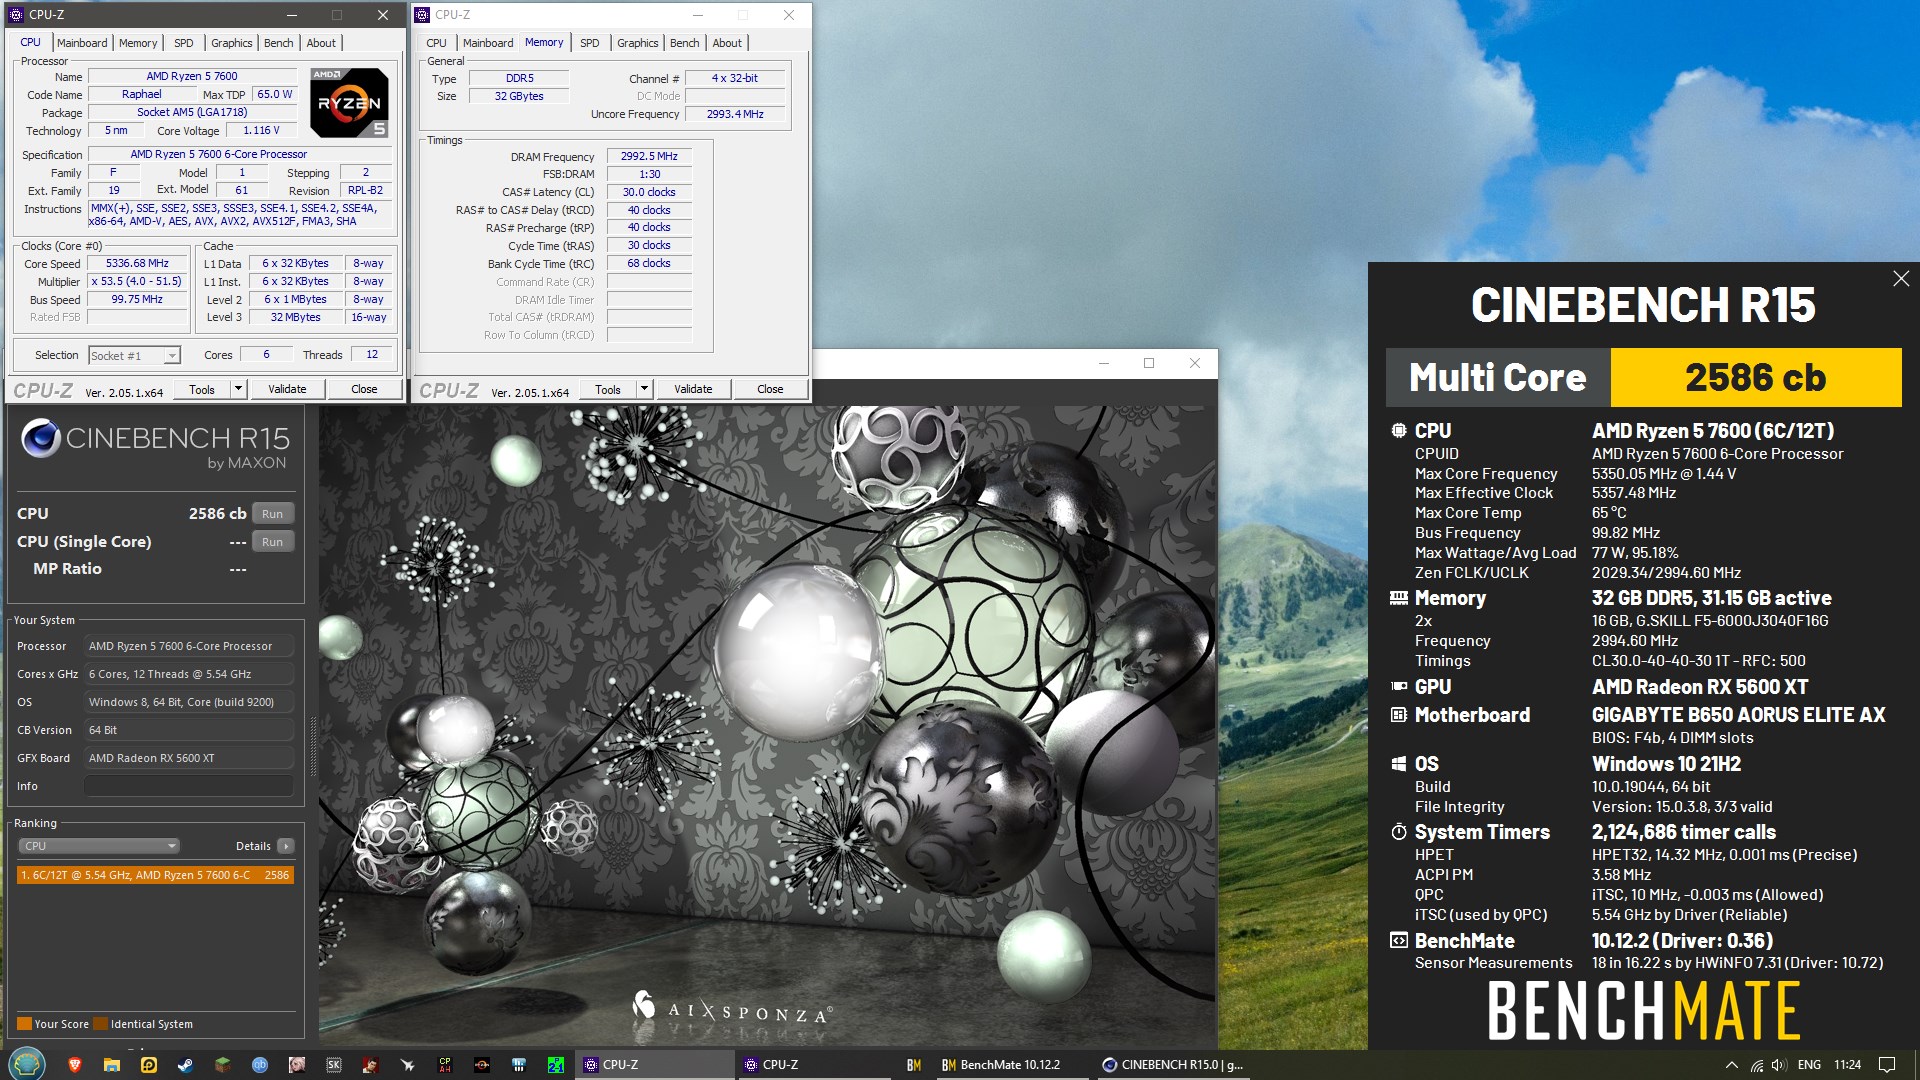The image size is (1920, 1080).
Task: Expand ranking Details arrow in Cinebench
Action: [x=286, y=846]
